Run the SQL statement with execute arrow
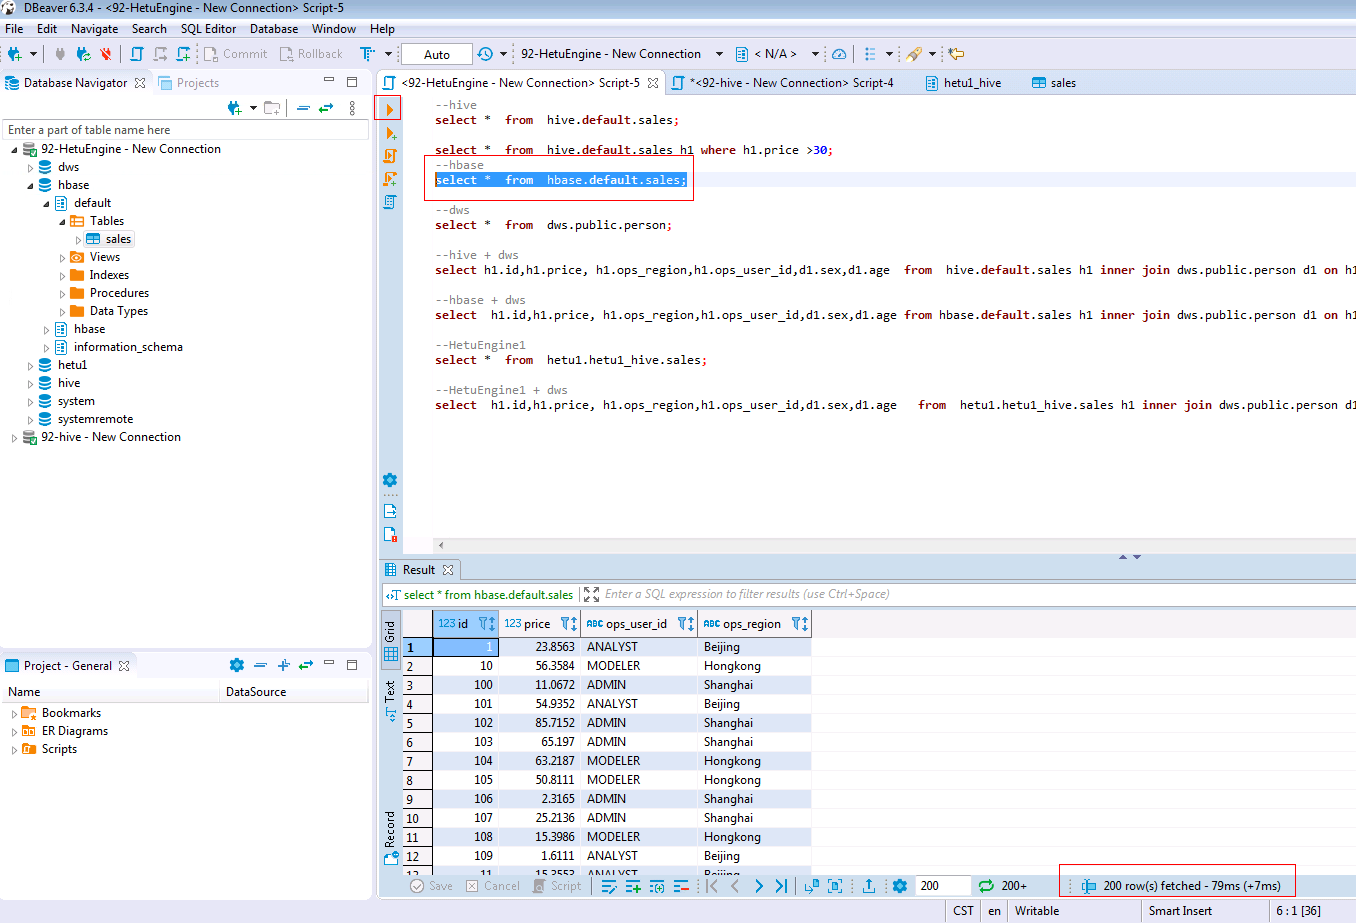The width and height of the screenshot is (1356, 923). [389, 109]
